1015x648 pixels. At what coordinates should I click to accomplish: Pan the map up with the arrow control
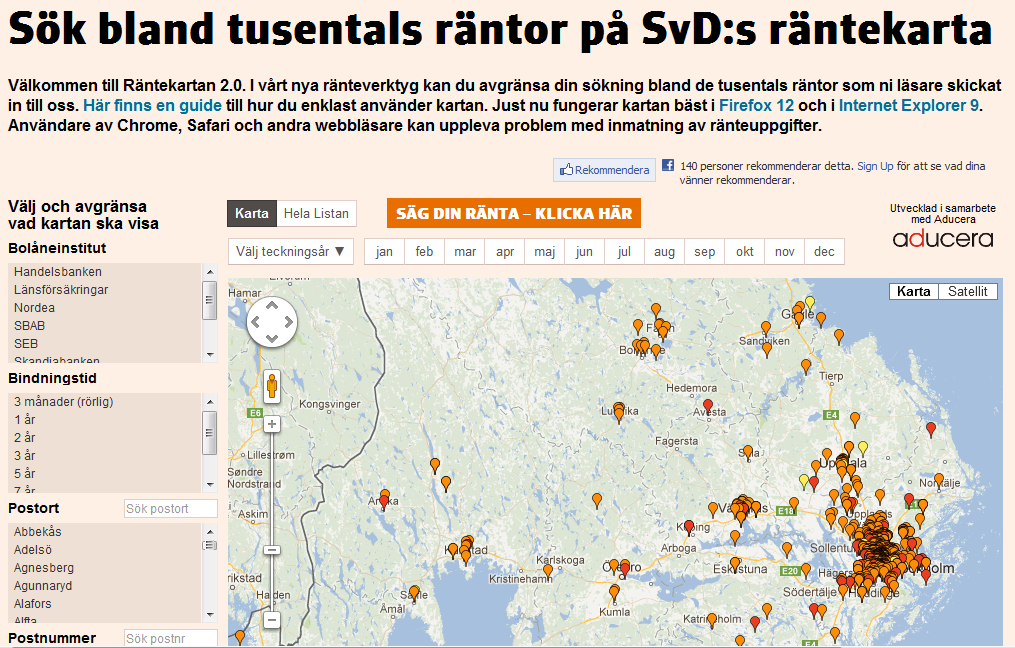pos(272,306)
